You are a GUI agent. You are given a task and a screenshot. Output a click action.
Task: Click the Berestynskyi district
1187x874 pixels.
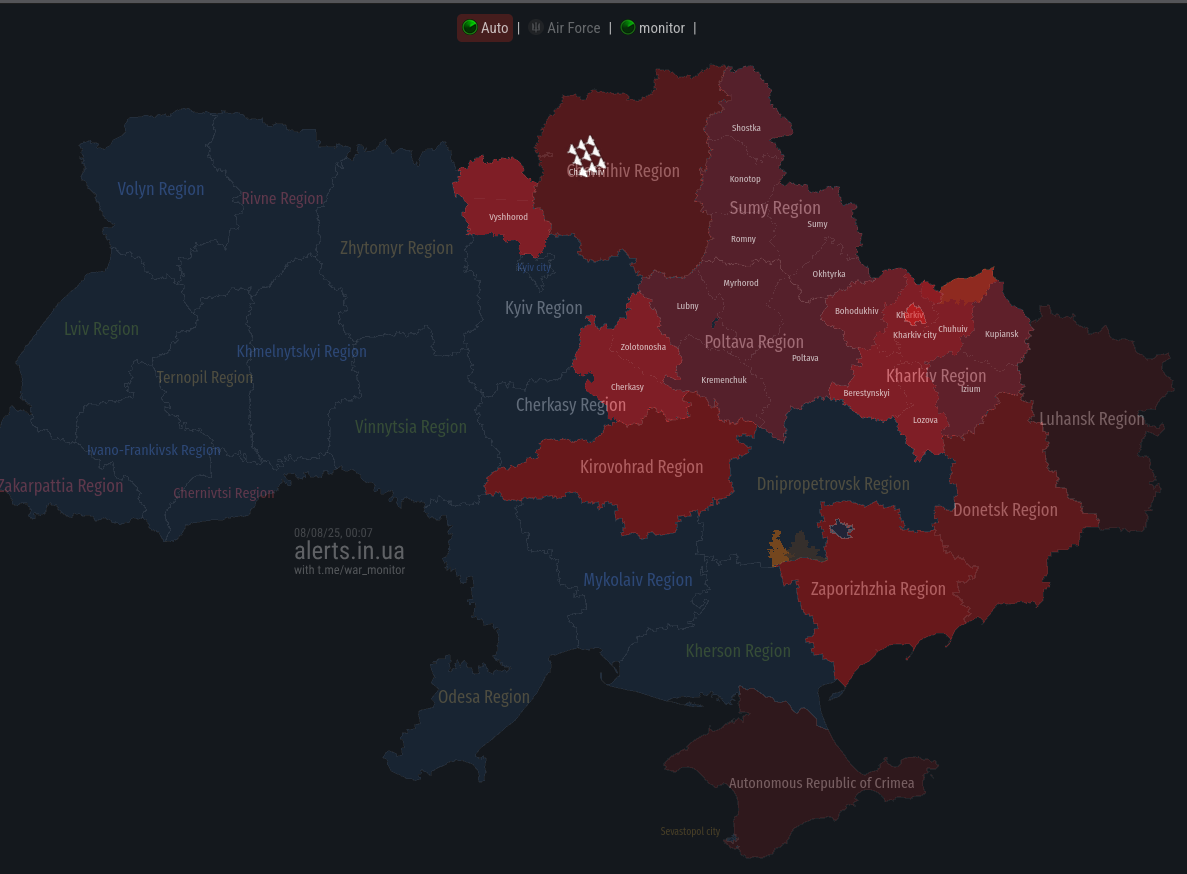pyautogui.click(x=866, y=393)
